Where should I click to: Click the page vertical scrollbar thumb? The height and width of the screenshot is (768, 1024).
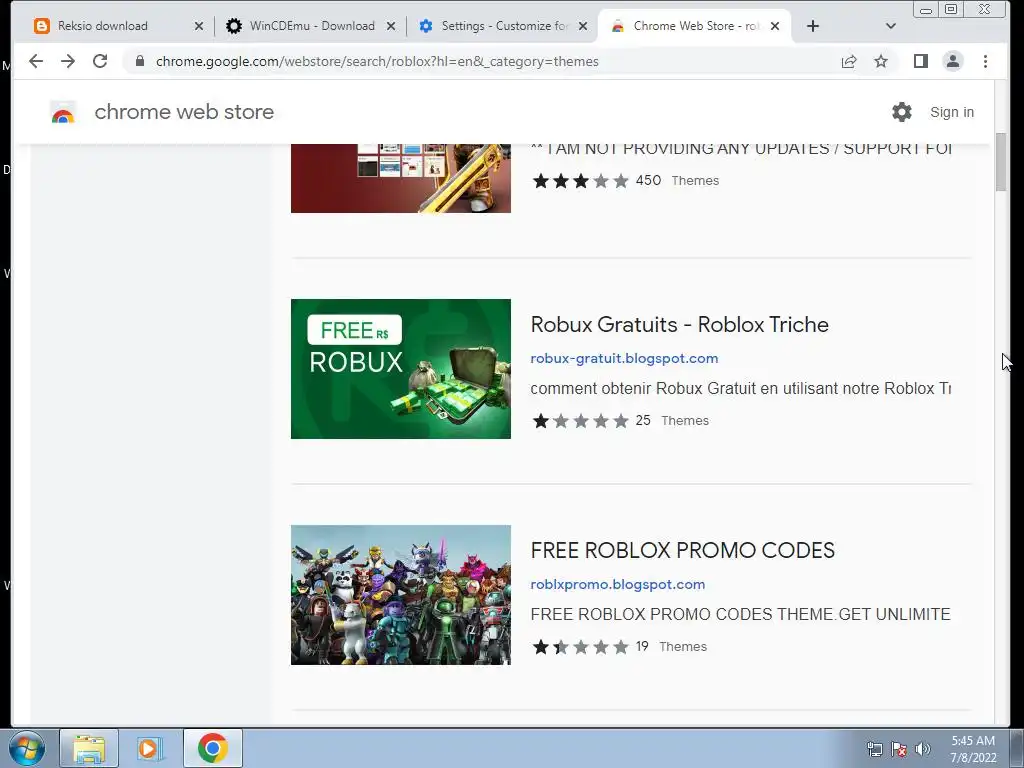[1000, 162]
